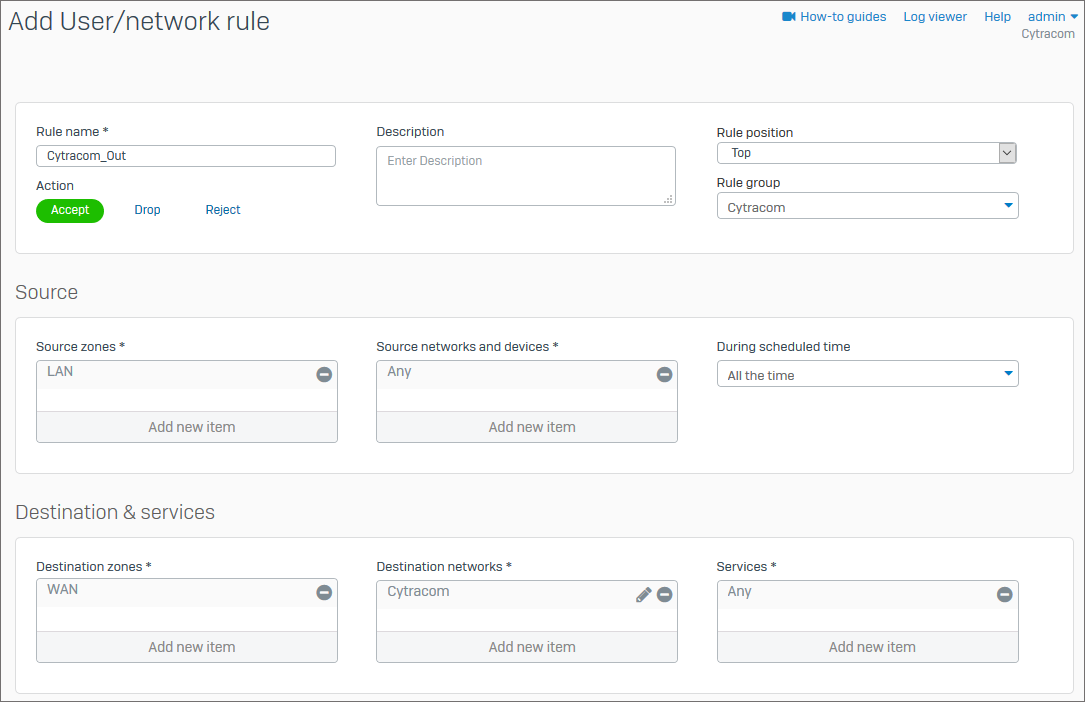1085x702 pixels.
Task: Open the Log viewer
Action: [935, 17]
